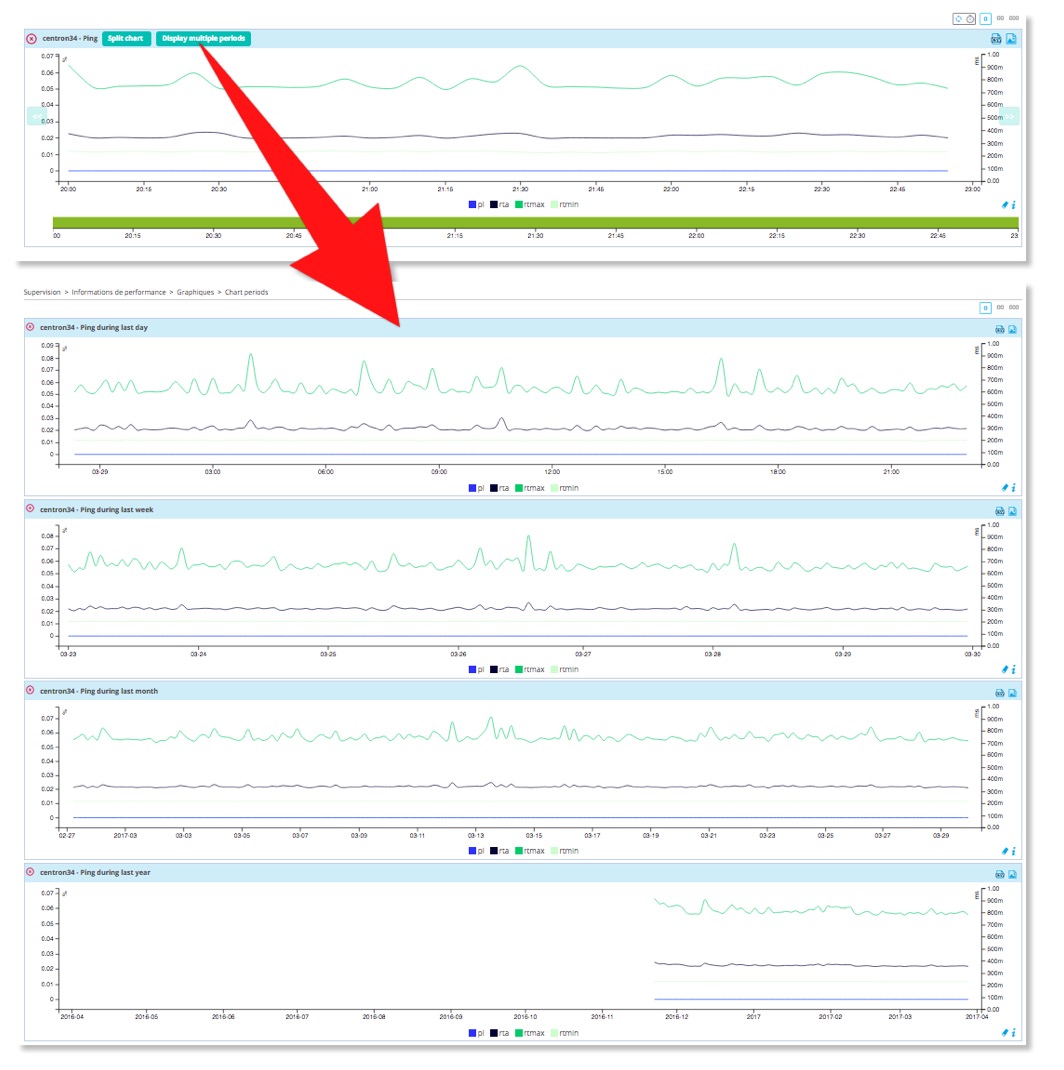Shift top chart period backward with << arrow
This screenshot has height=1070, width=1064.
pos(38,116)
